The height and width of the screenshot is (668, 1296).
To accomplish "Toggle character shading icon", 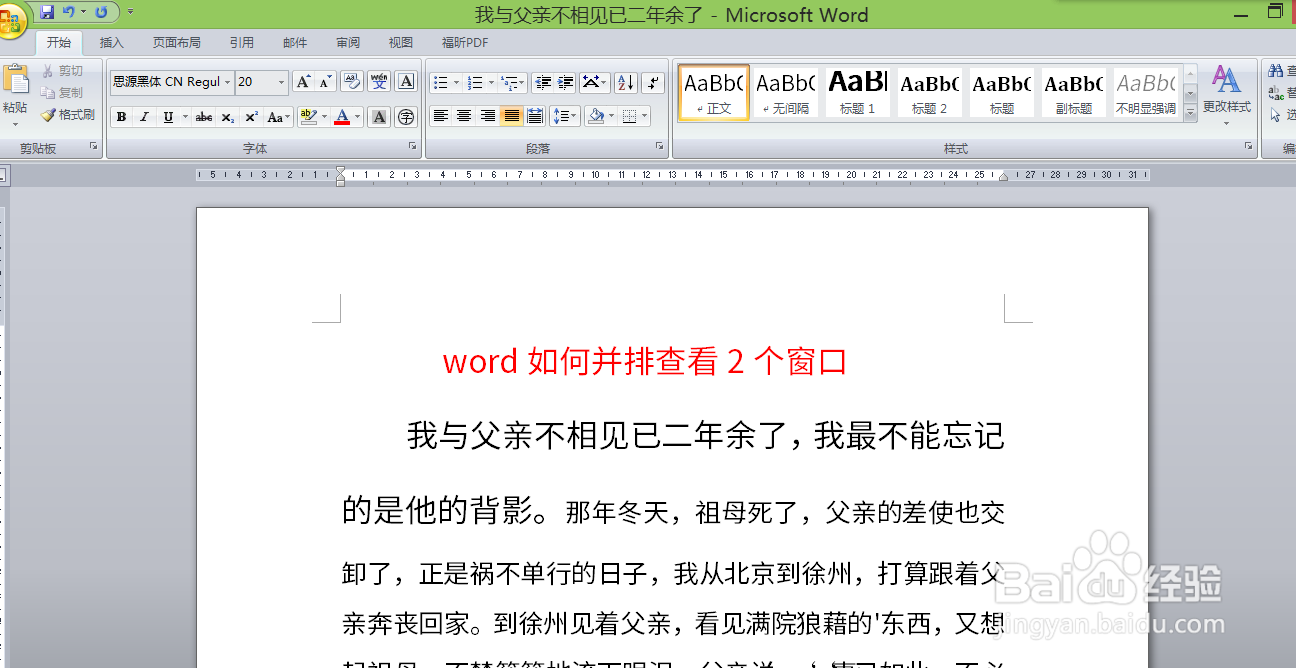I will 379,117.
